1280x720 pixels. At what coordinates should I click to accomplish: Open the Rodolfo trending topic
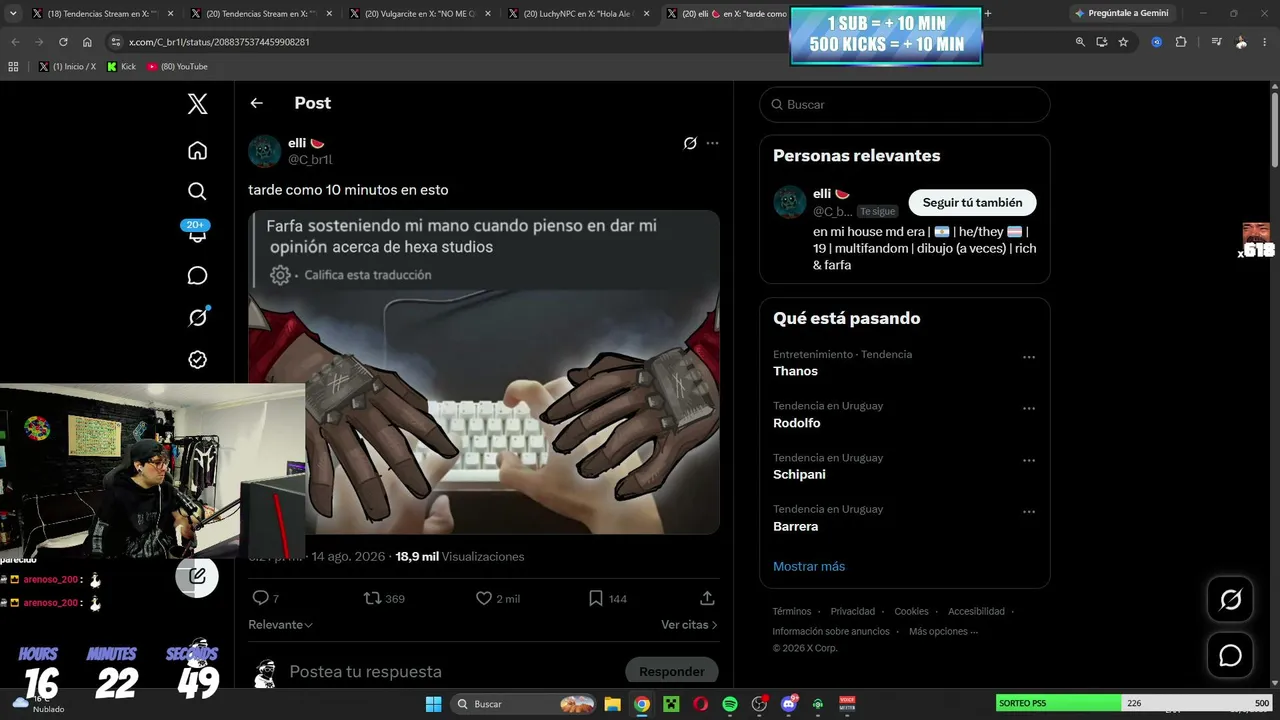(797, 423)
